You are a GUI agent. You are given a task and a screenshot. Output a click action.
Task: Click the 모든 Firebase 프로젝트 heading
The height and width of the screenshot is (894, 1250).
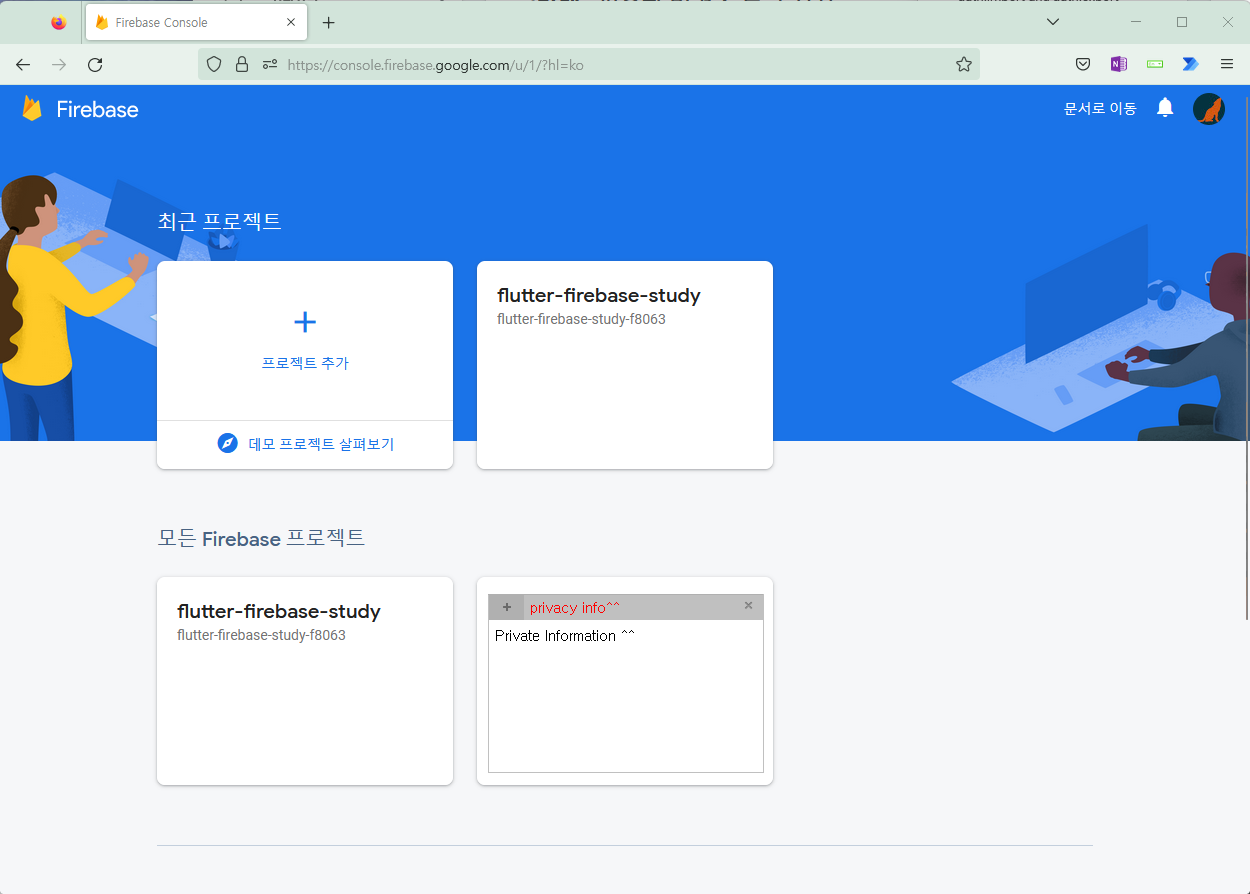click(x=261, y=538)
